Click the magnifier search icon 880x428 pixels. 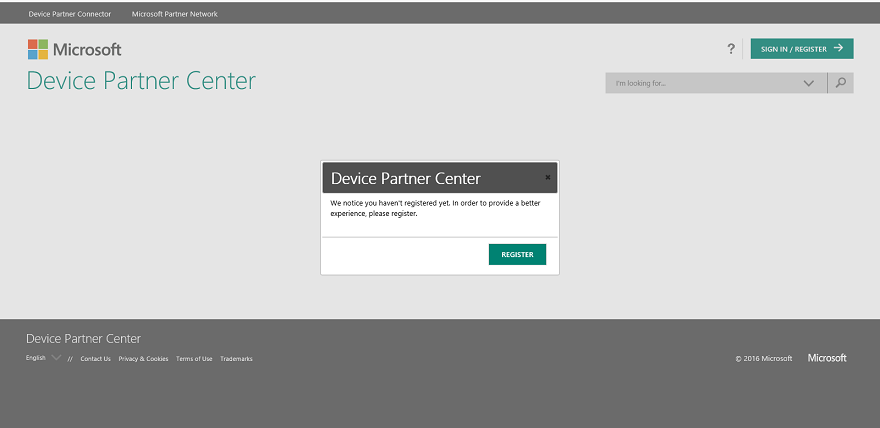[841, 83]
